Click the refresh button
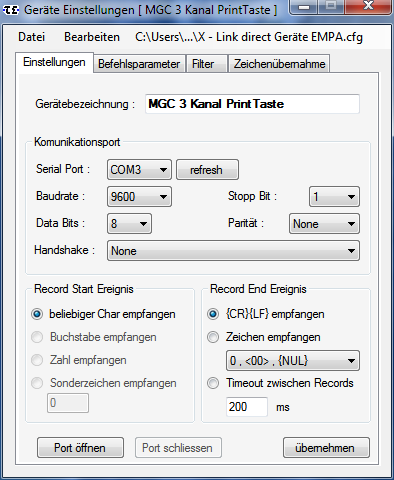The height and width of the screenshot is (480, 394). point(207,170)
